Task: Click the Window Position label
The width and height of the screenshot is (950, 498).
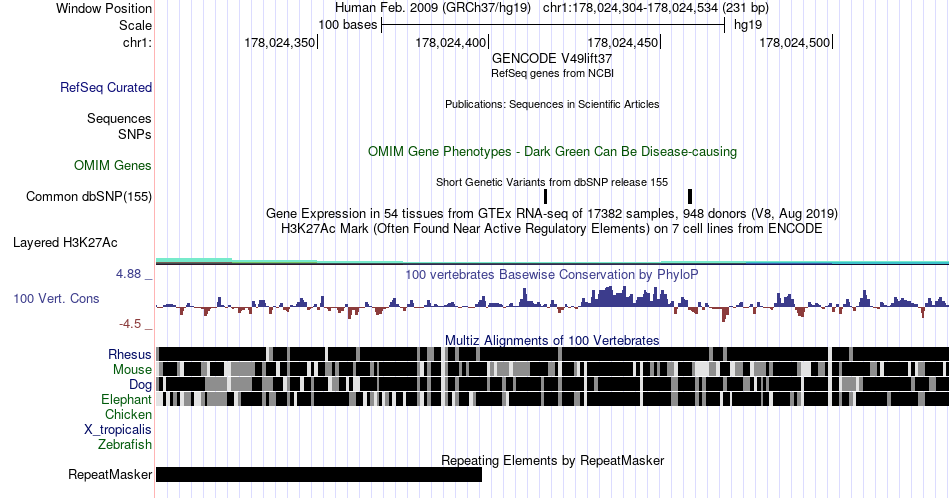Action: [x=104, y=8]
